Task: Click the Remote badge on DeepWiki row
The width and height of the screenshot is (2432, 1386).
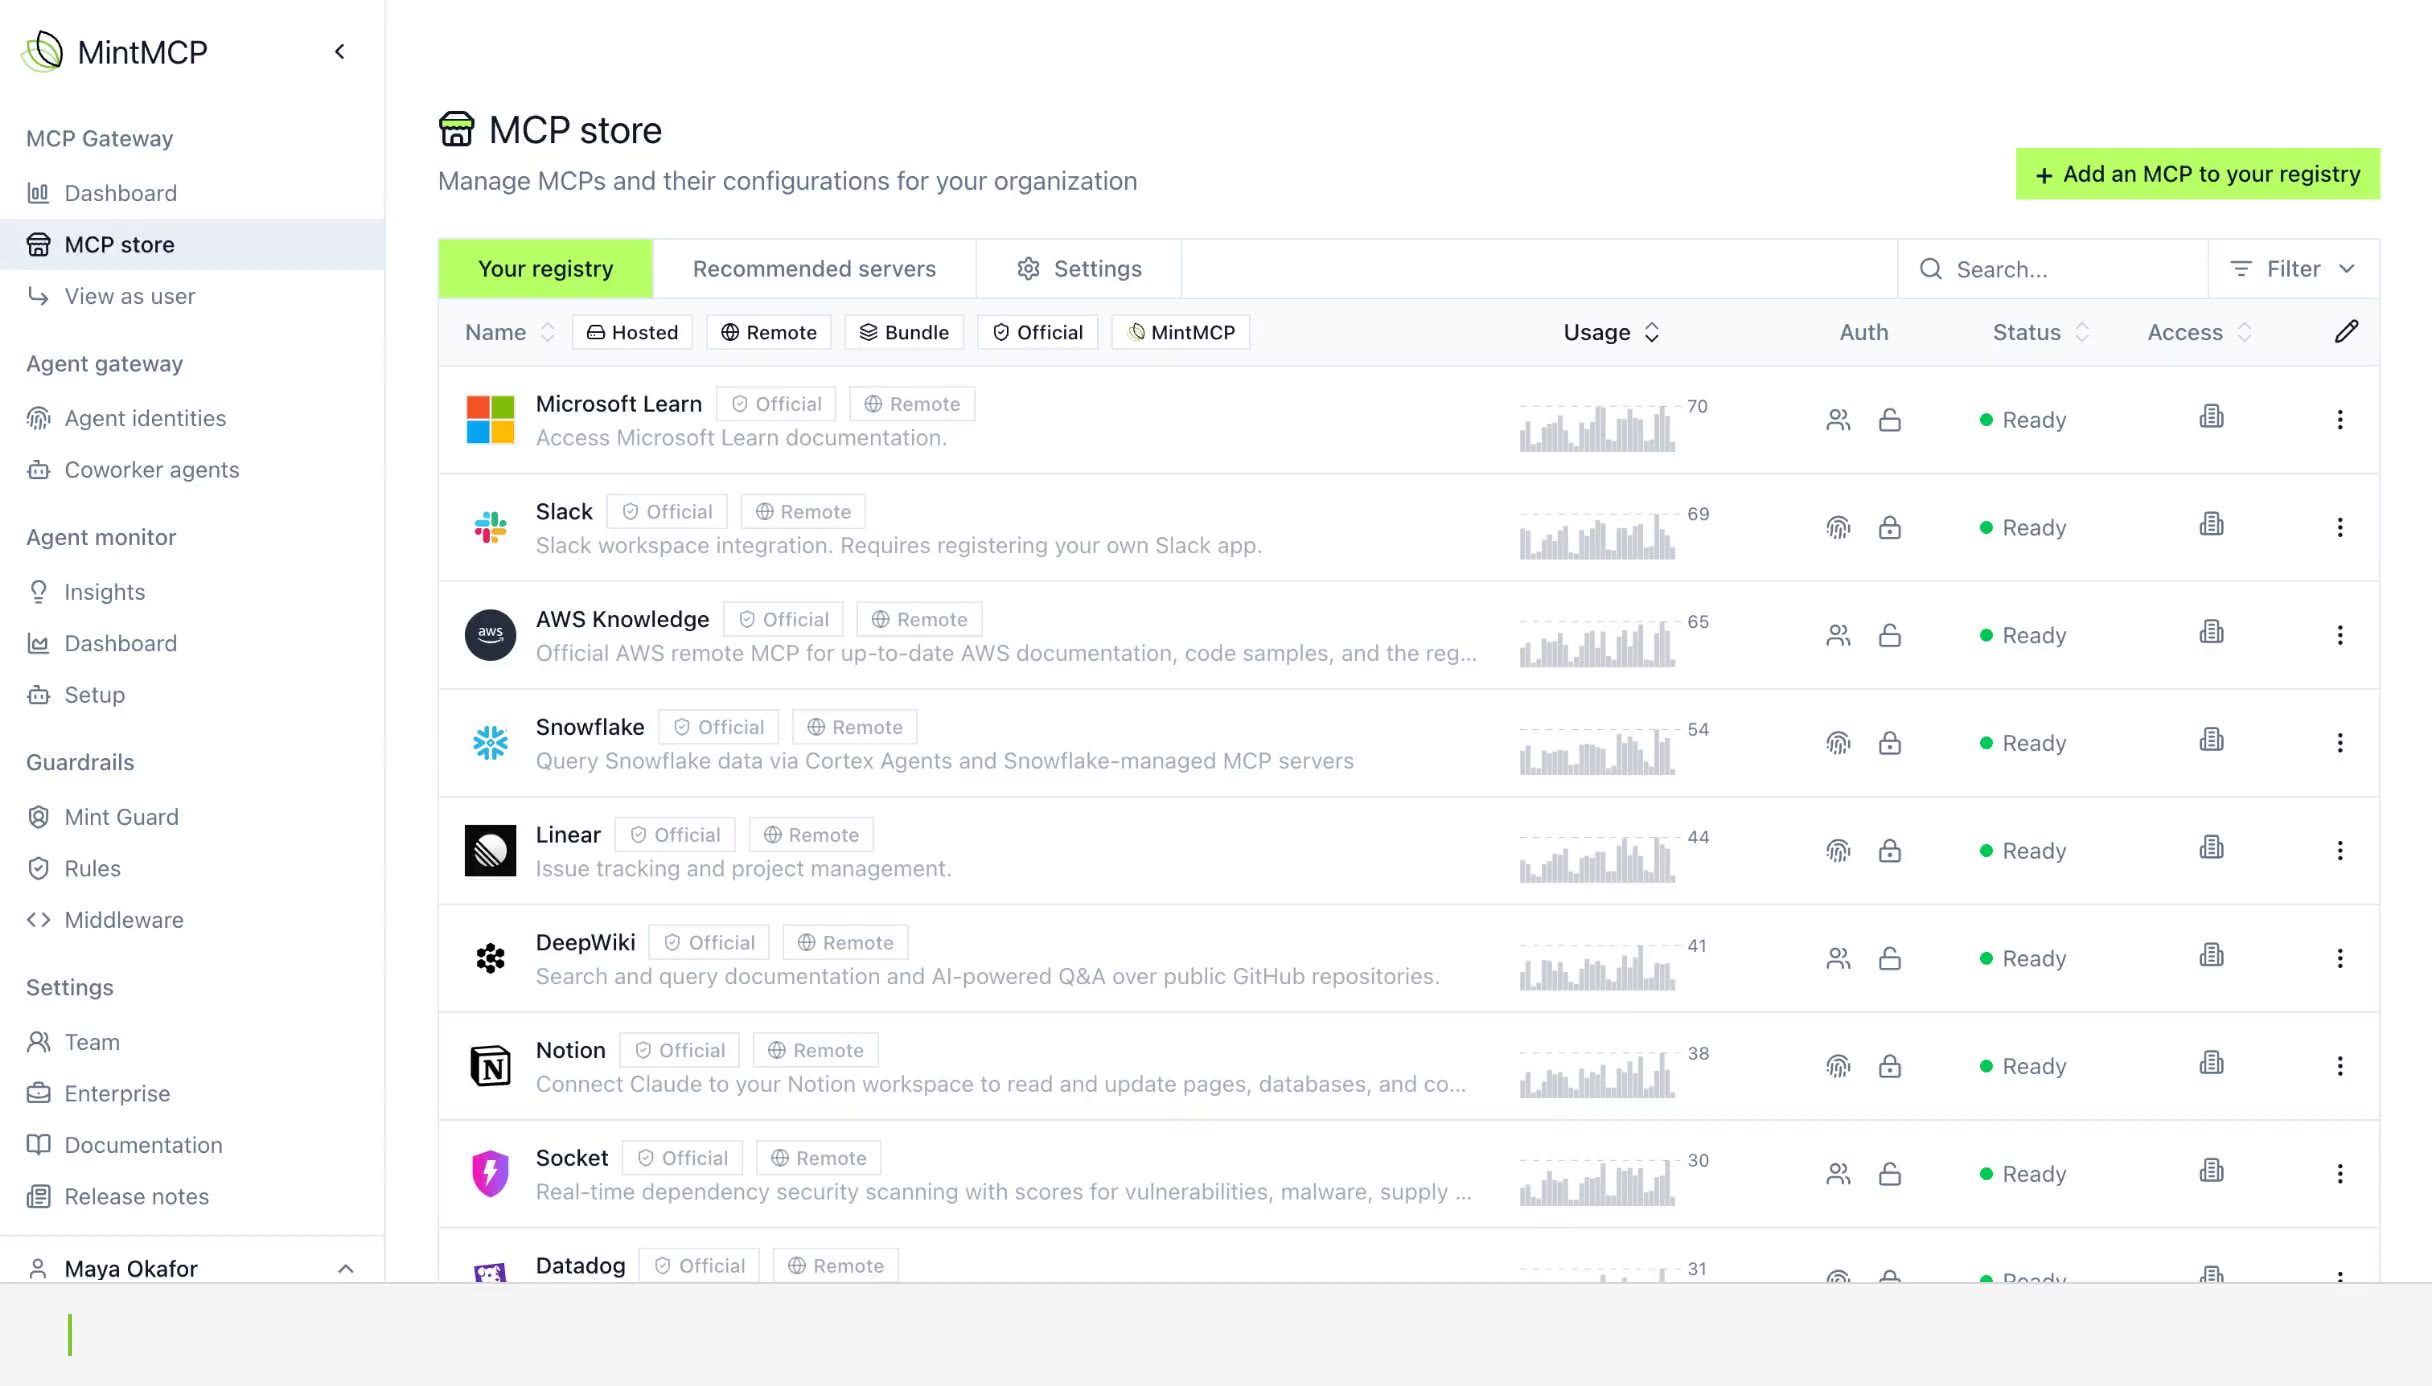Action: [x=845, y=943]
